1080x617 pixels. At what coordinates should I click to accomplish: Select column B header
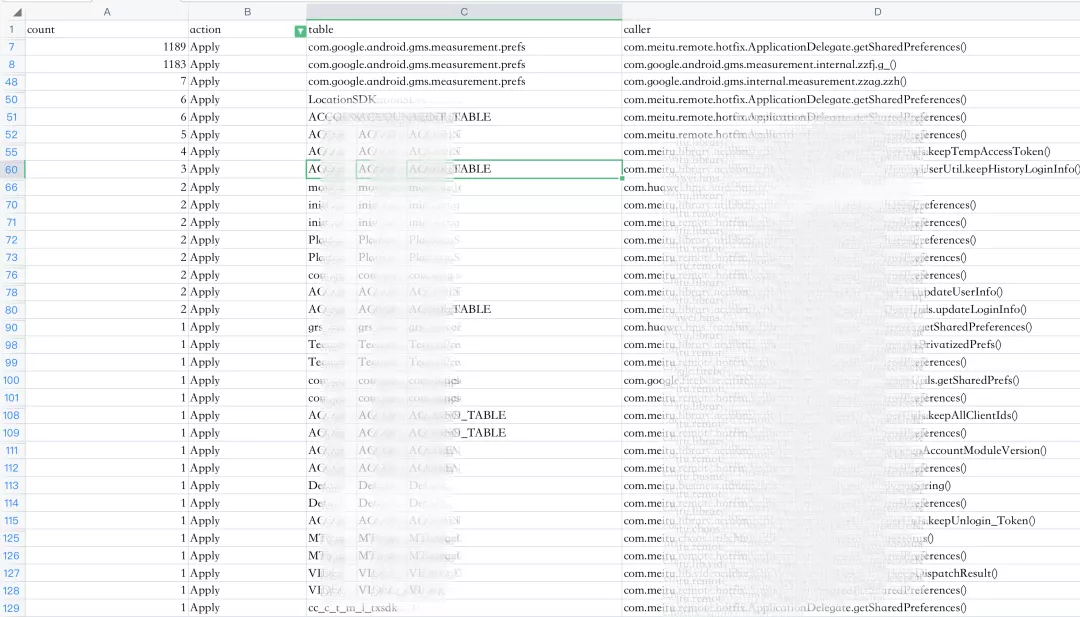pos(247,12)
